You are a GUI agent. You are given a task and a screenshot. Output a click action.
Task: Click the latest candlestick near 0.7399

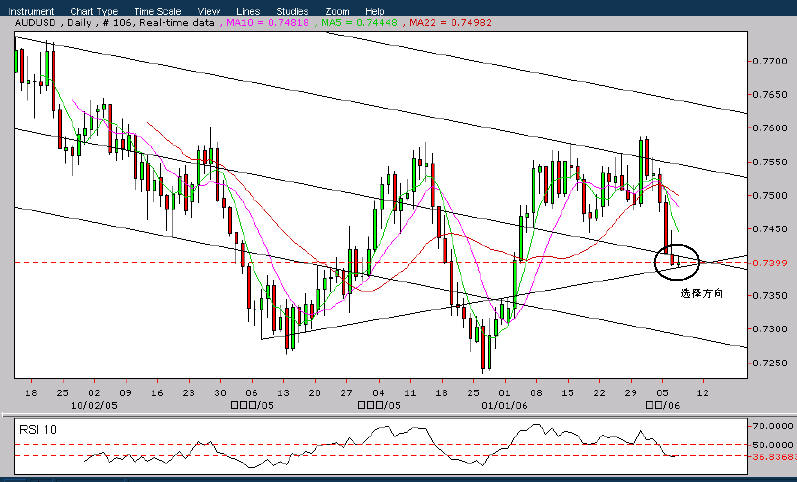679,262
